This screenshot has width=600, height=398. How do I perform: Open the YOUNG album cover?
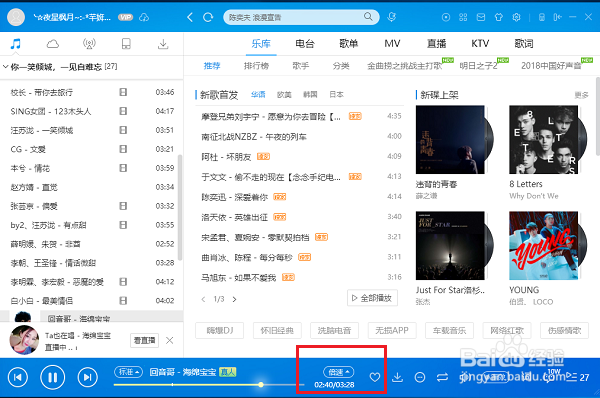pyautogui.click(x=543, y=245)
